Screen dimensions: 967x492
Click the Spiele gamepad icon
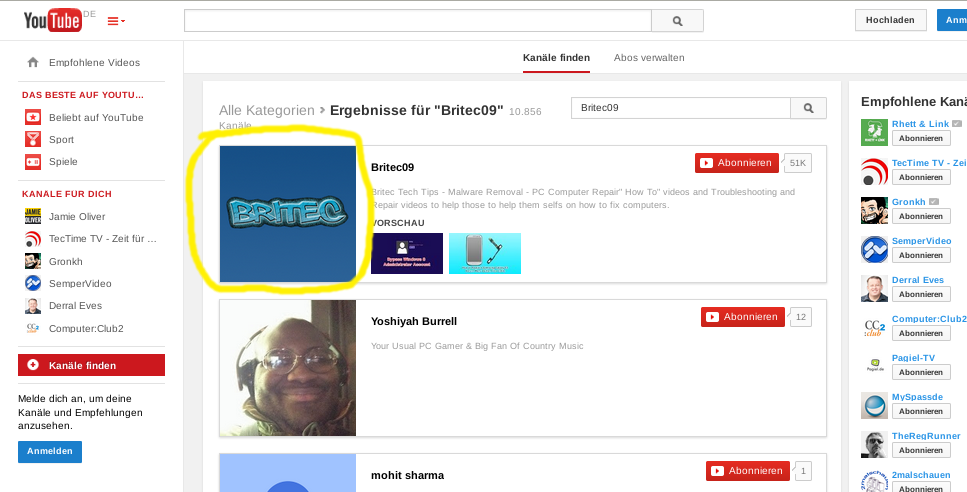tap(33, 162)
